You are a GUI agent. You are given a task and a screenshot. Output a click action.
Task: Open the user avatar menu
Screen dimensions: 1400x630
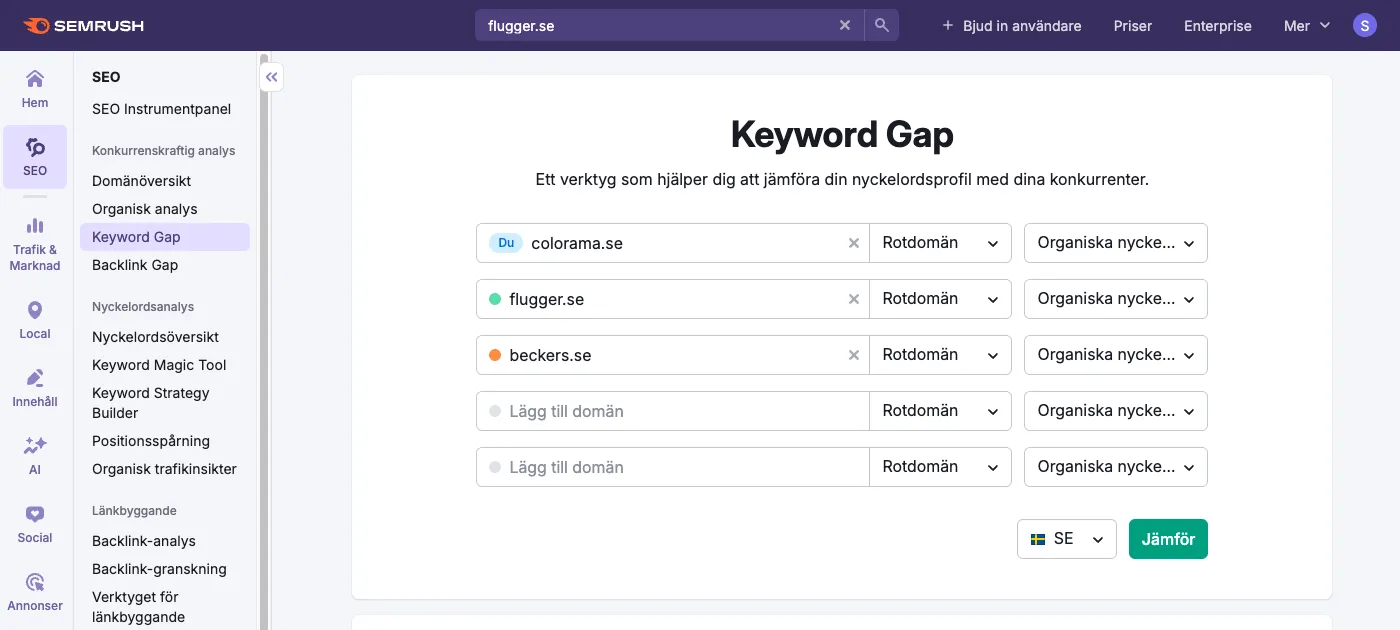pos(1365,25)
